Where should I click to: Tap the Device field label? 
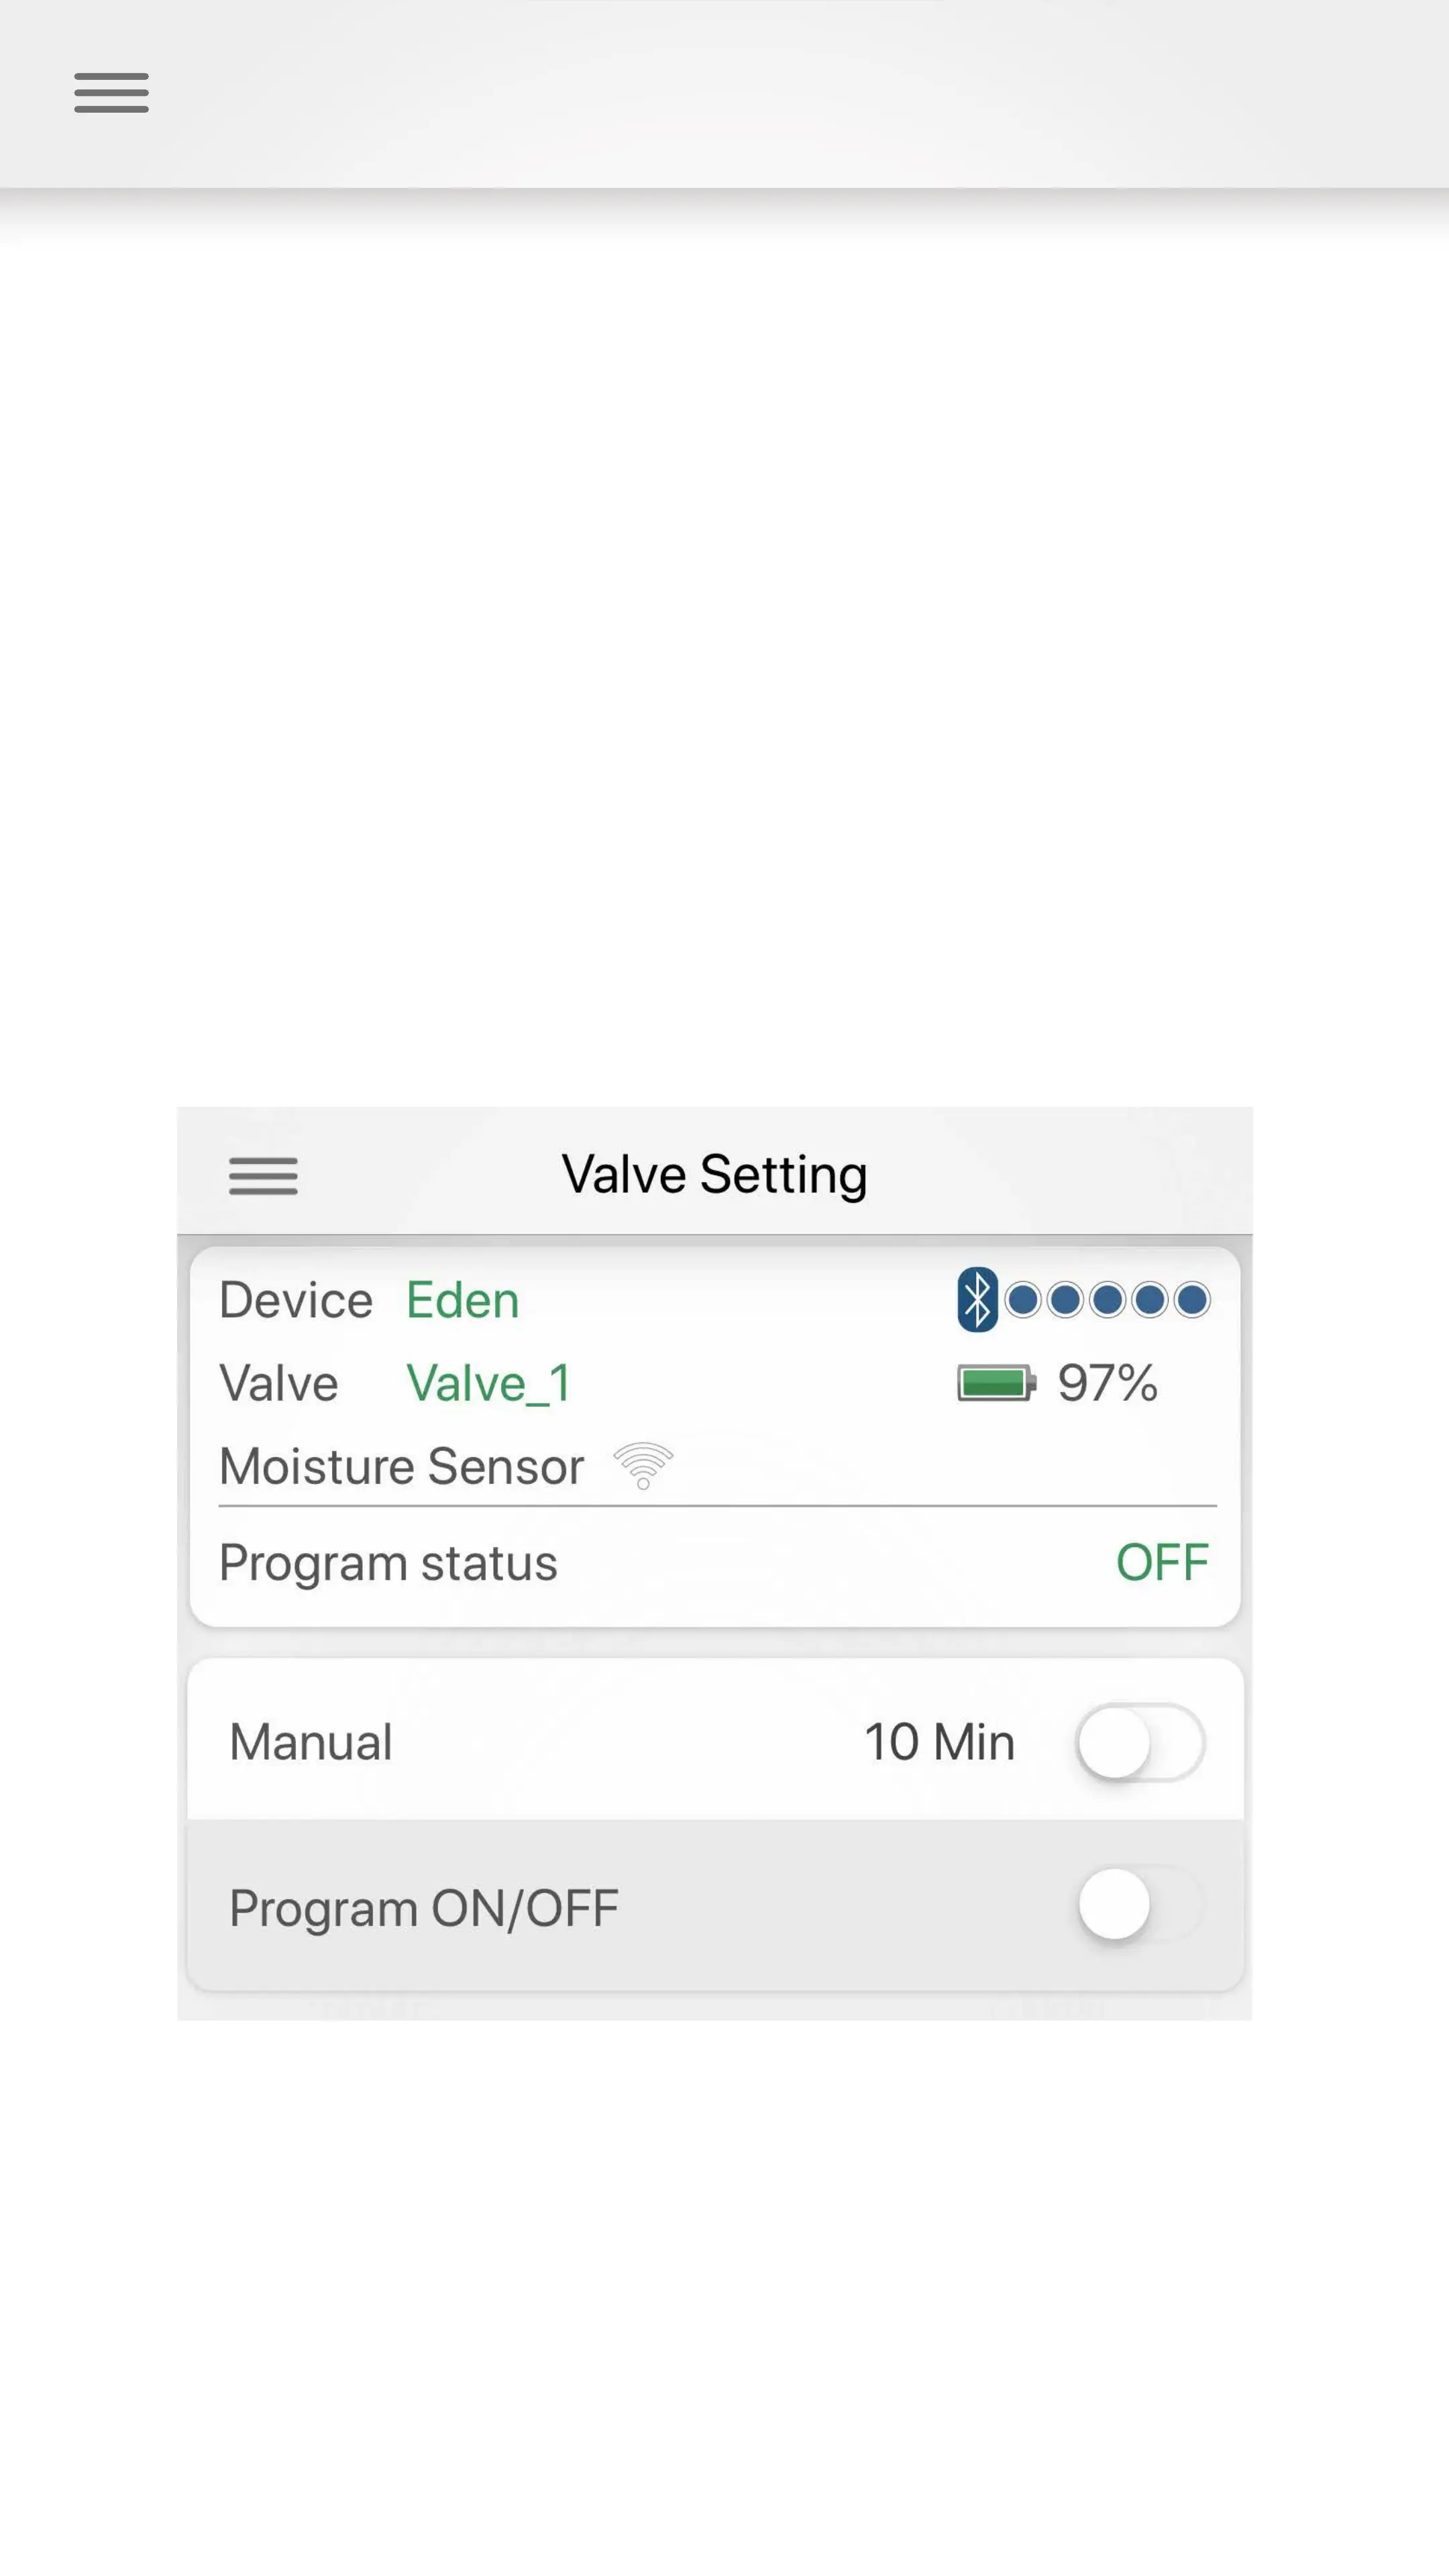pos(295,1300)
